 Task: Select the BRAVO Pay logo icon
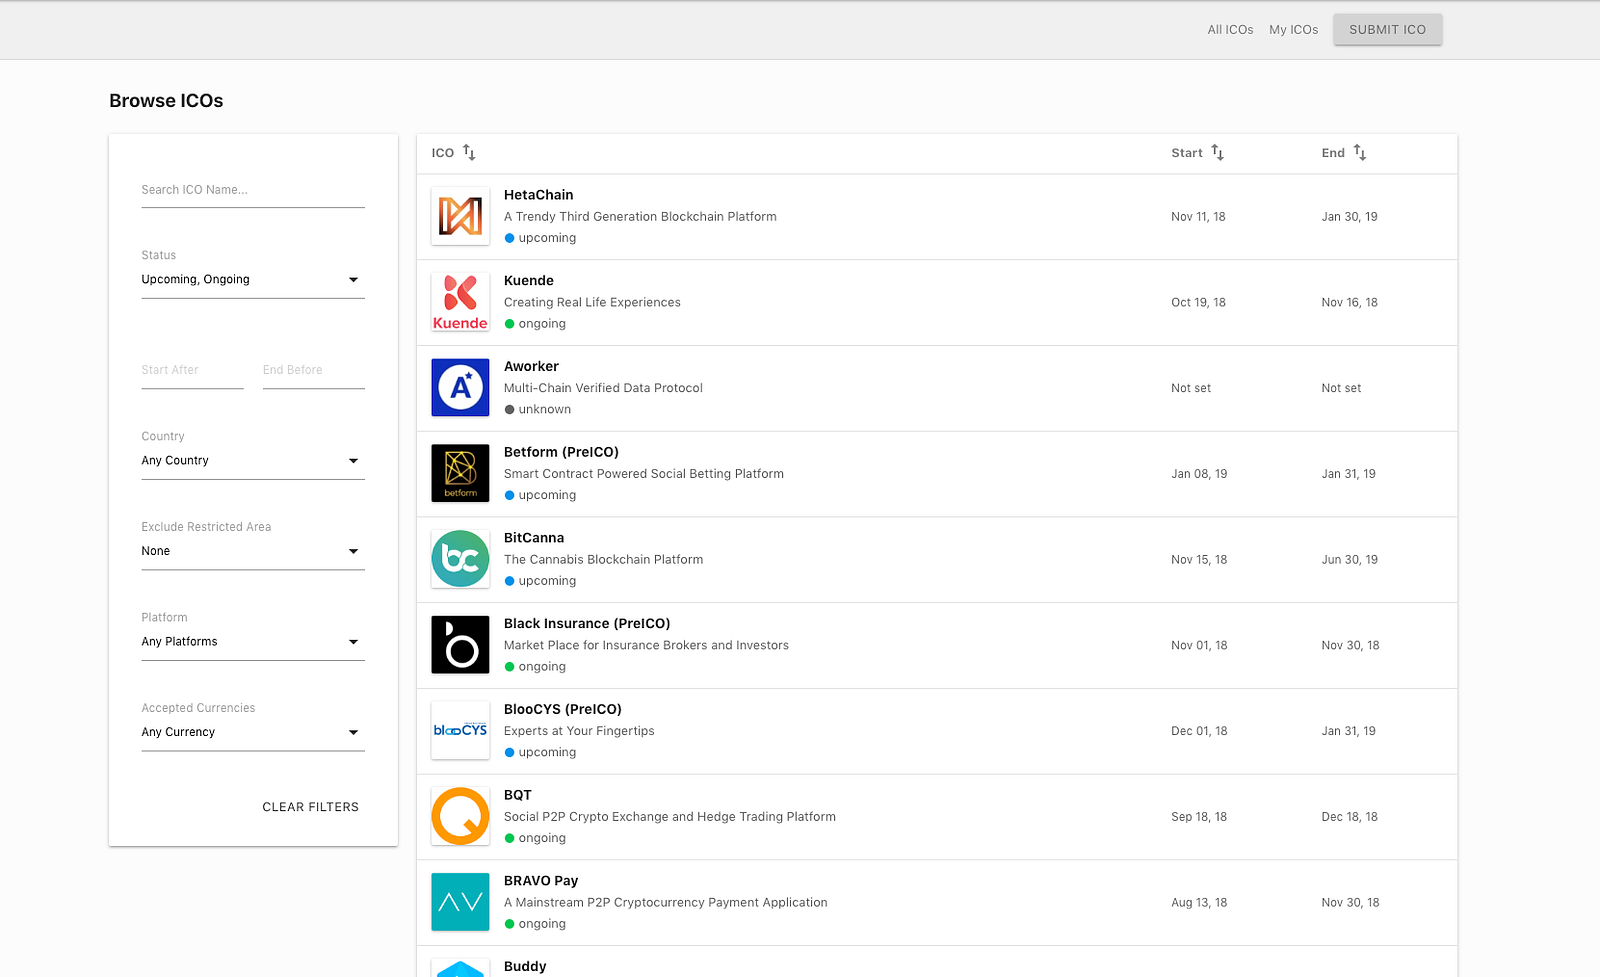coord(460,902)
